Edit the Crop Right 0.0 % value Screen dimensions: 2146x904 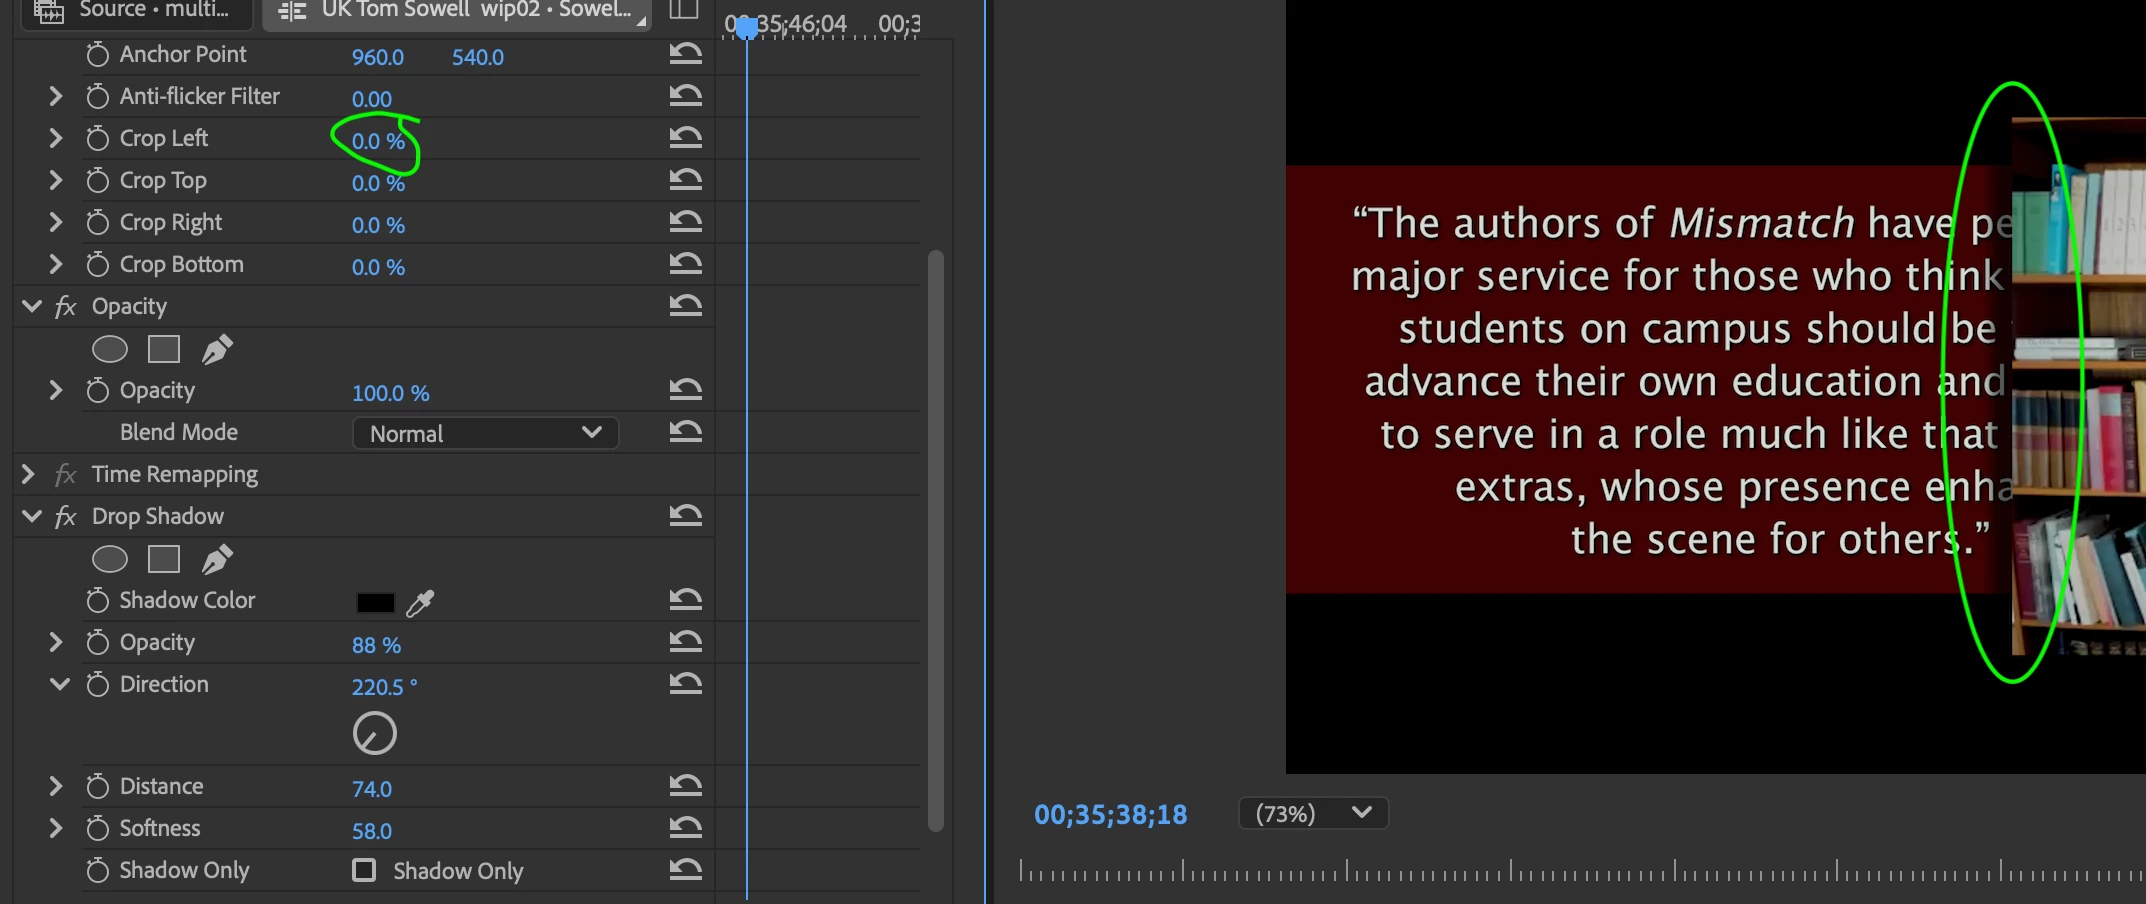tap(378, 225)
